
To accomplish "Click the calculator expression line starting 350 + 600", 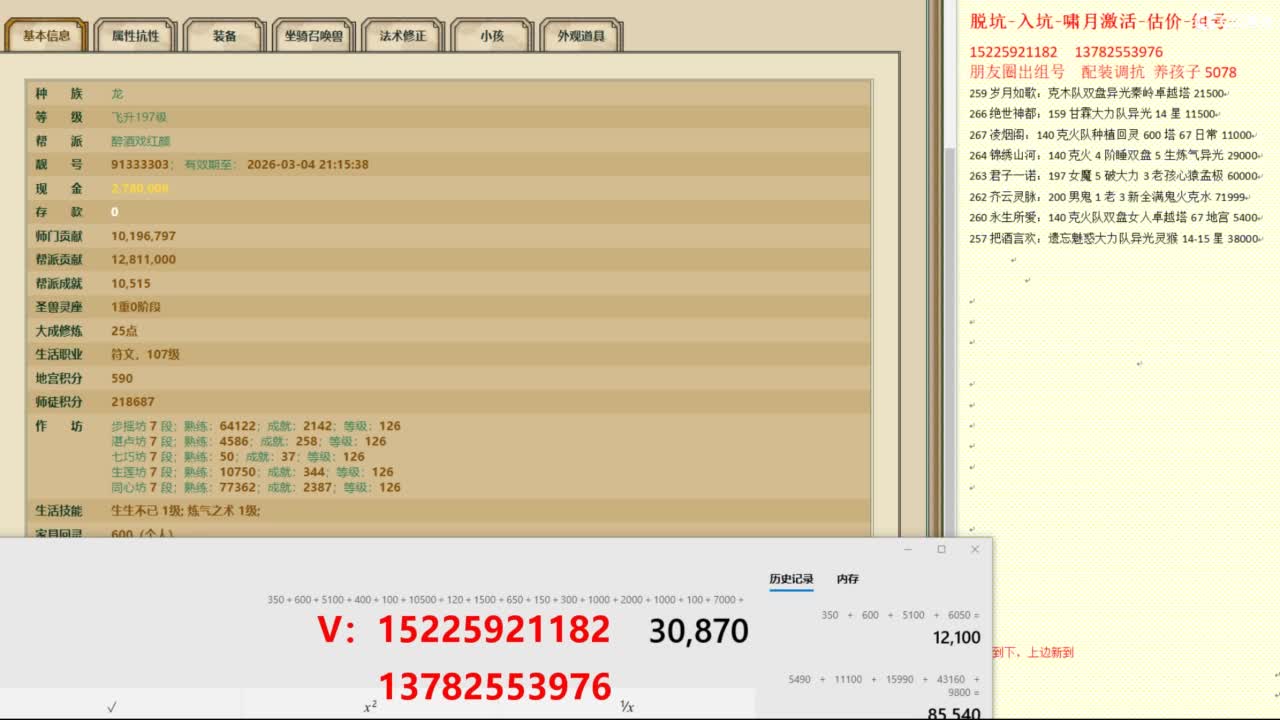I will point(505,600).
